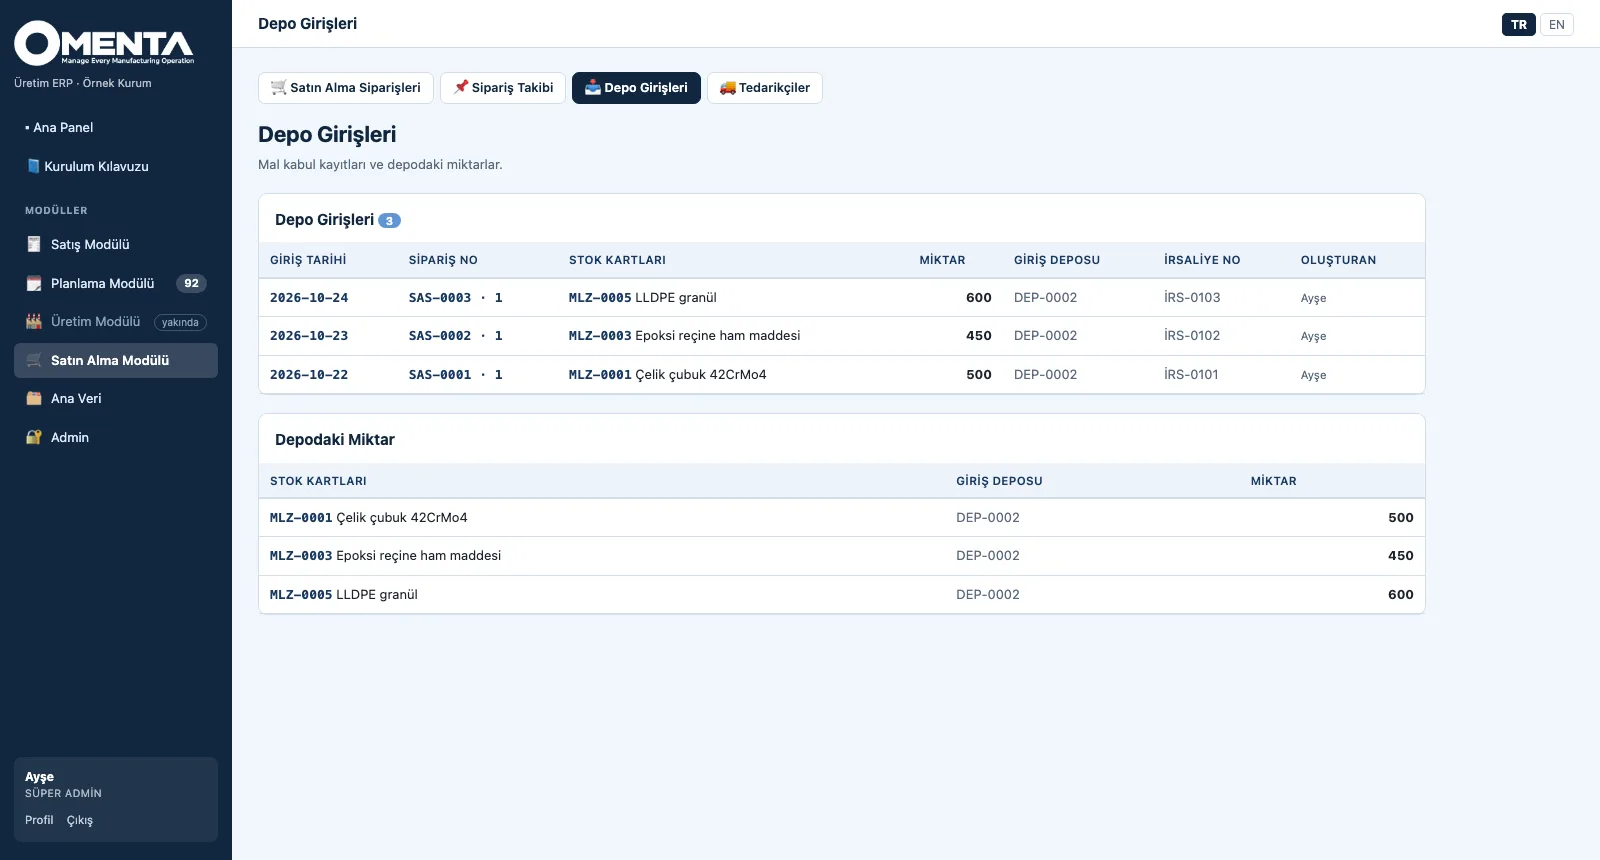Click the inbox icon on Depo Girişleri tab

(593, 87)
